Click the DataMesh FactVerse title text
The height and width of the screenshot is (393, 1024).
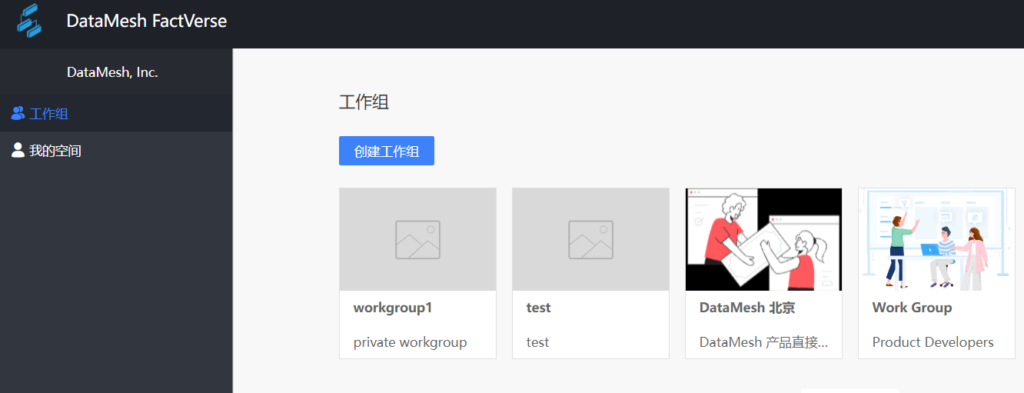[146, 21]
